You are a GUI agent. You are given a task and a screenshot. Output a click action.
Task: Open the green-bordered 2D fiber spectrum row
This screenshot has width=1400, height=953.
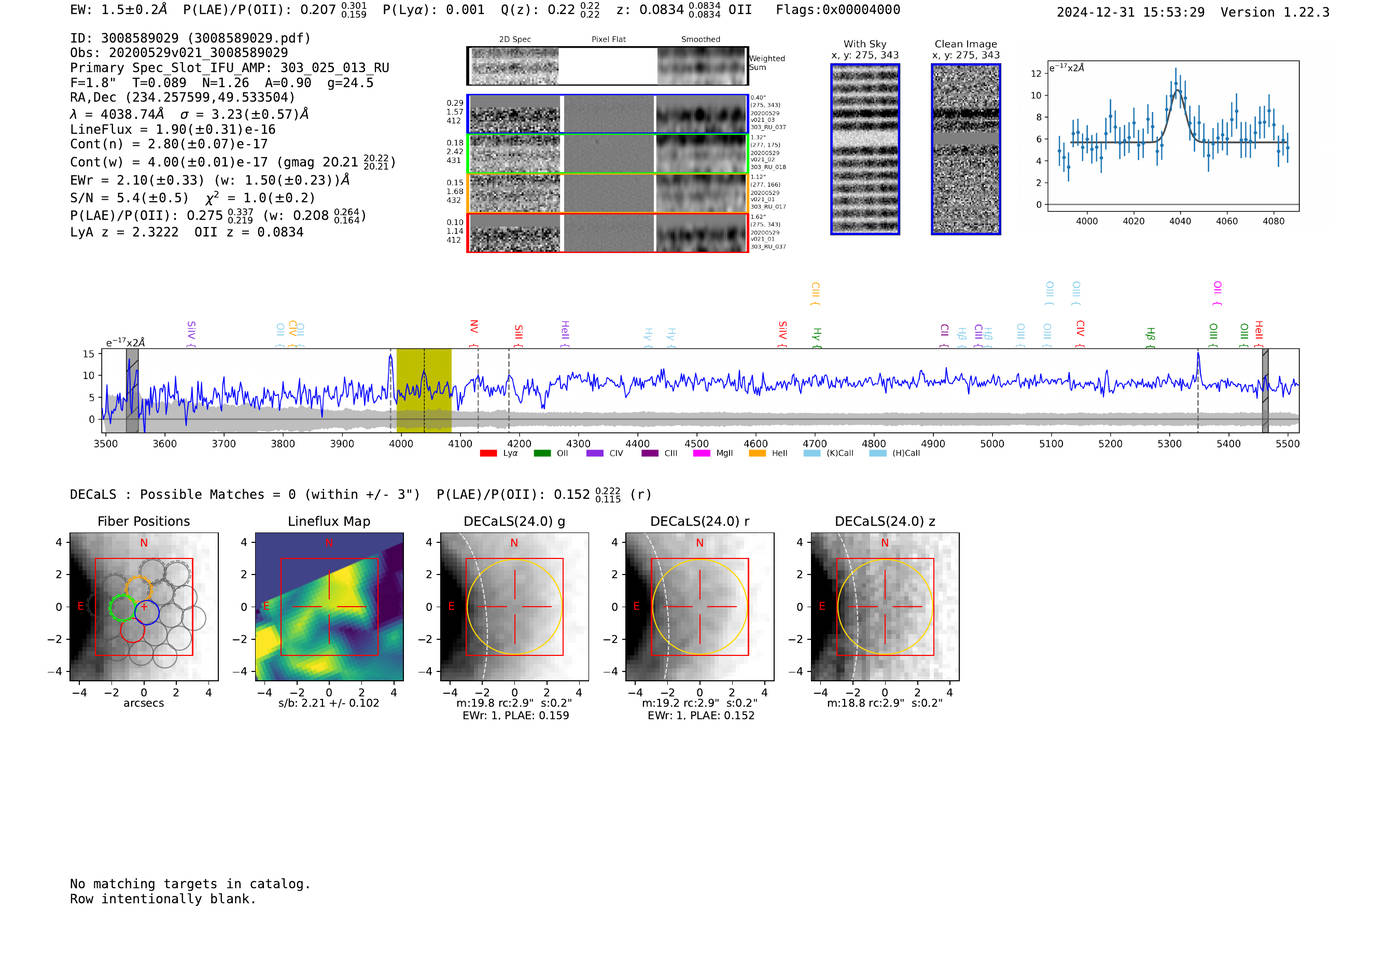point(607,154)
